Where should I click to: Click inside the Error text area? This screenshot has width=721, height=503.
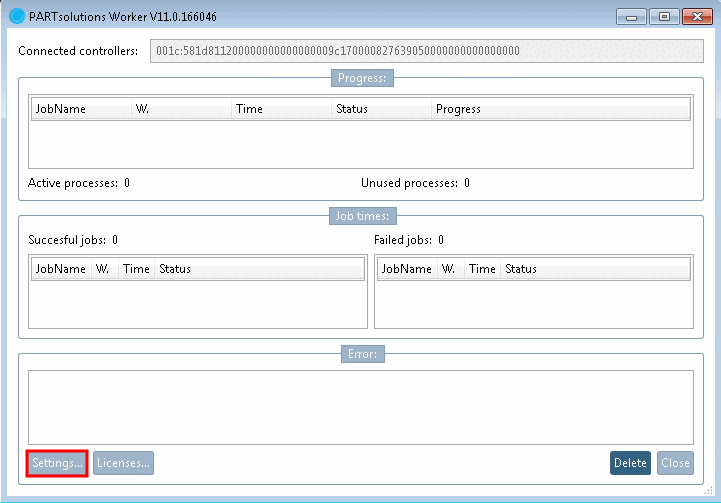coord(361,407)
